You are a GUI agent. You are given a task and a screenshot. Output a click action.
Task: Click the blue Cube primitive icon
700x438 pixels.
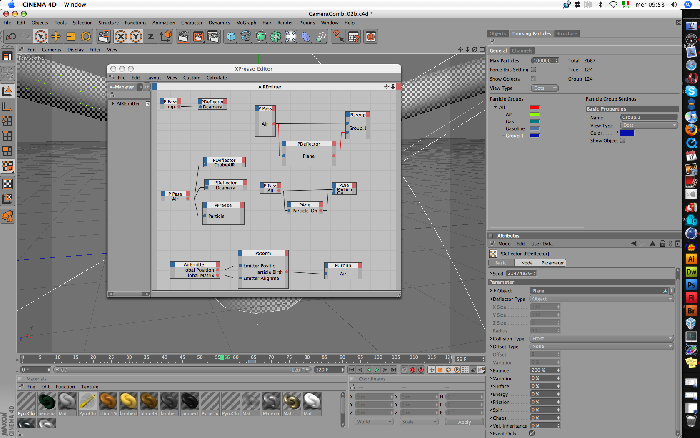(231, 36)
